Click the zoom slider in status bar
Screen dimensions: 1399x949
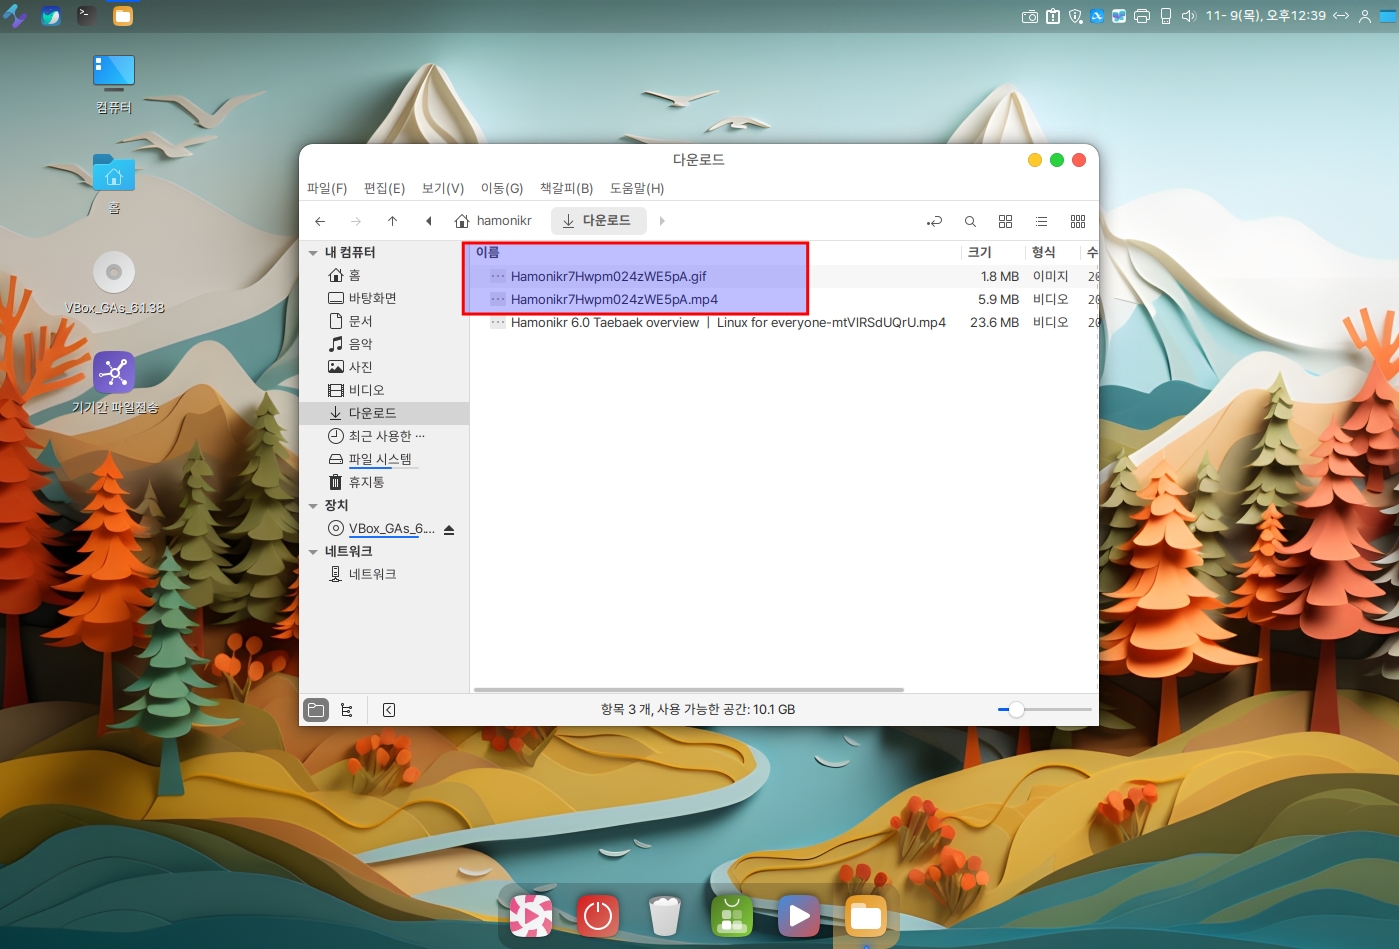(1016, 710)
